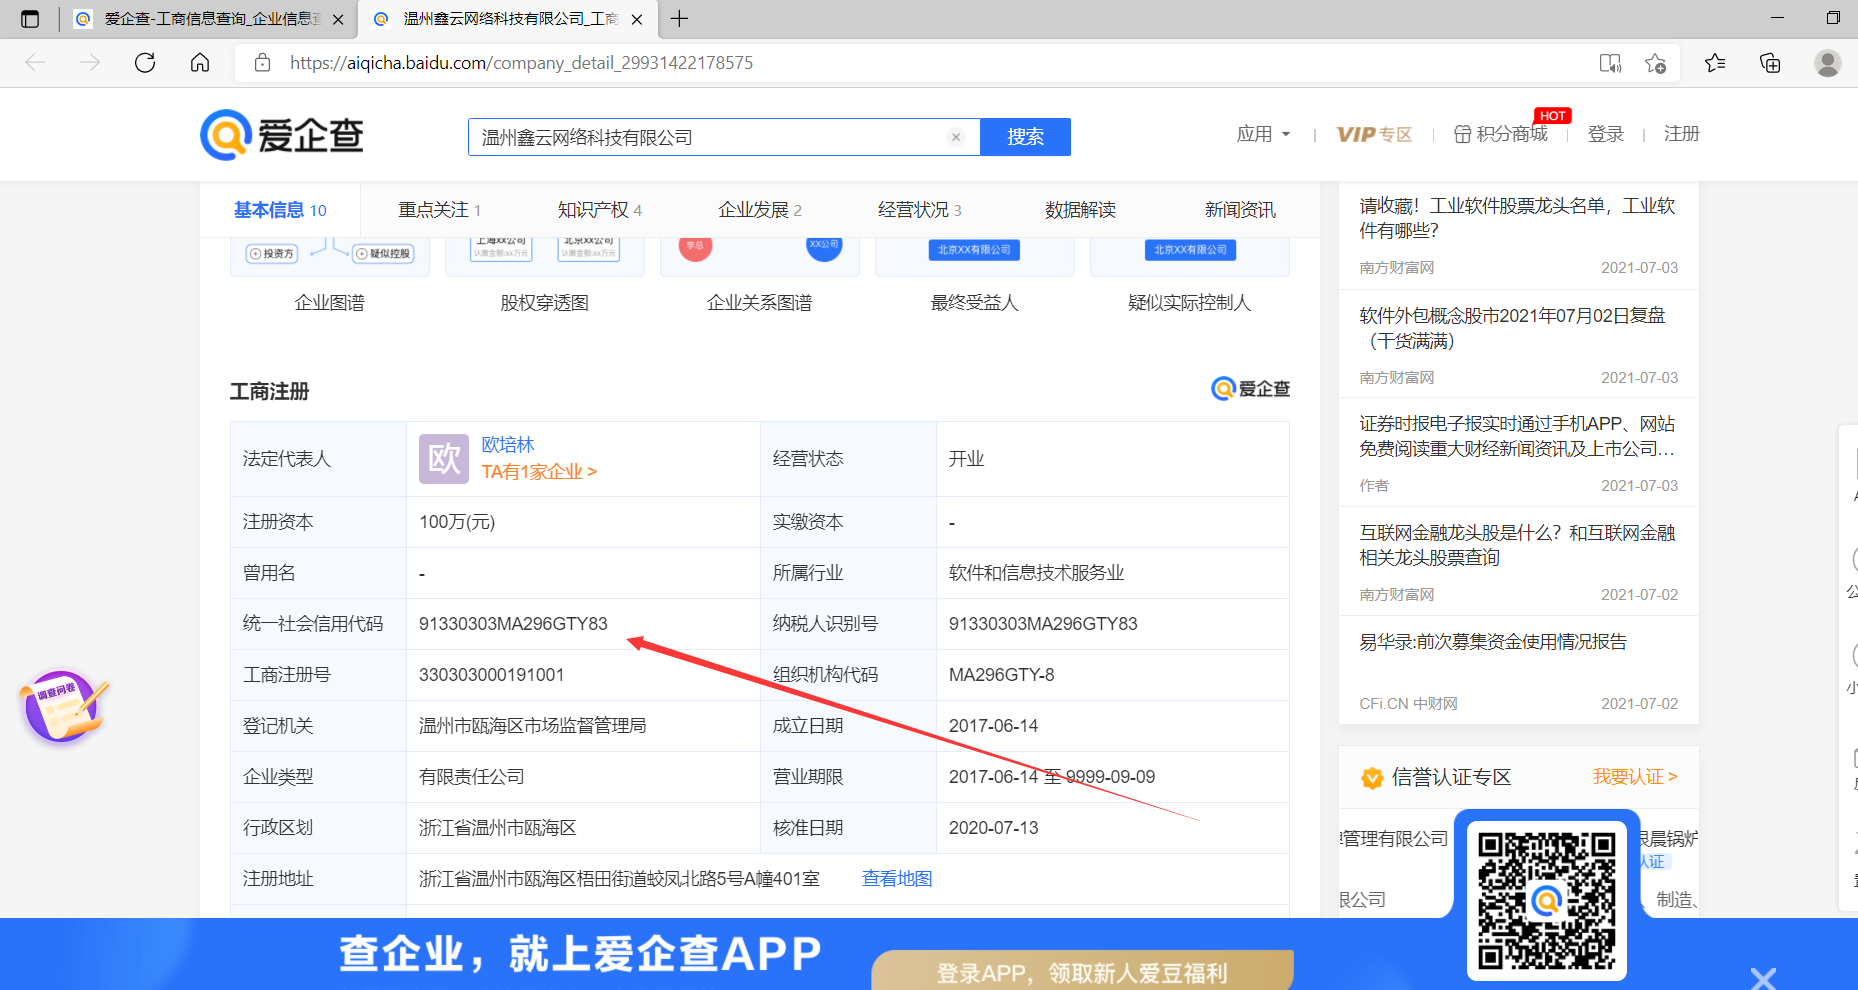1858x990 pixels.
Task: Click the app download QR code
Action: (1546, 901)
